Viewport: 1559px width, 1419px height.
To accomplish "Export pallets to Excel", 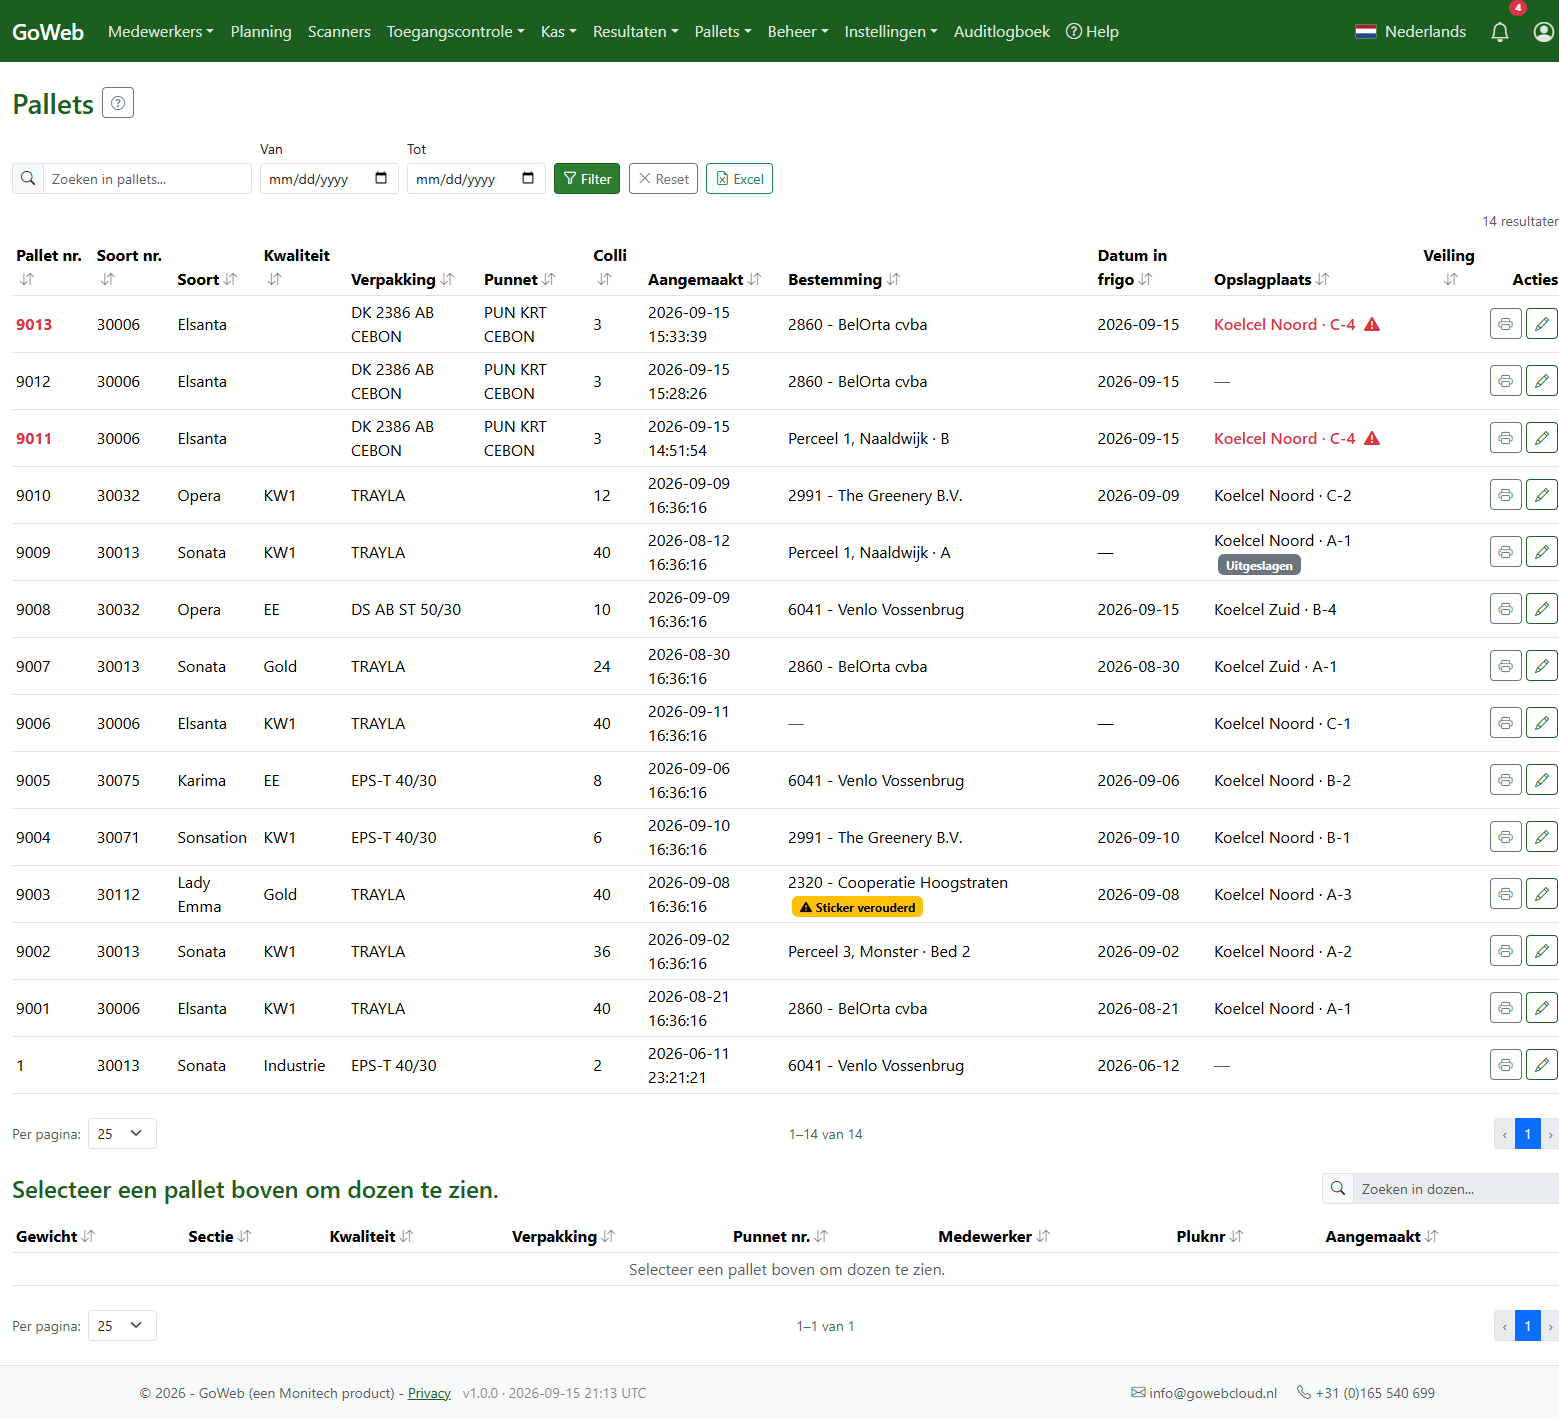I will pyautogui.click(x=739, y=178).
